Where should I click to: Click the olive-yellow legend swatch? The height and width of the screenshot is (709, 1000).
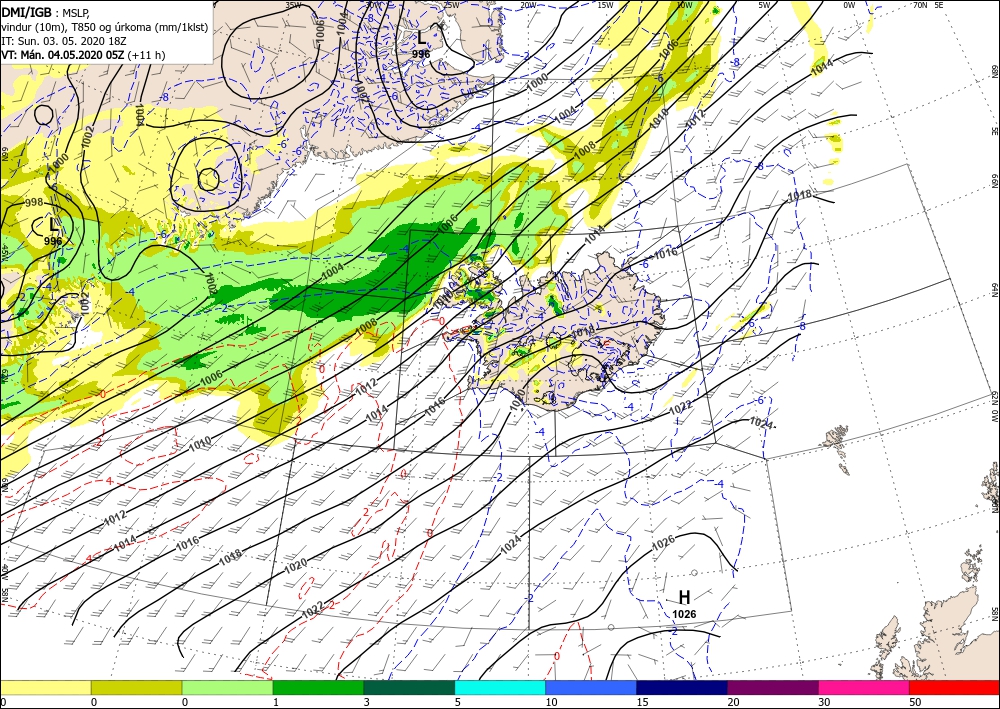pos(136,688)
